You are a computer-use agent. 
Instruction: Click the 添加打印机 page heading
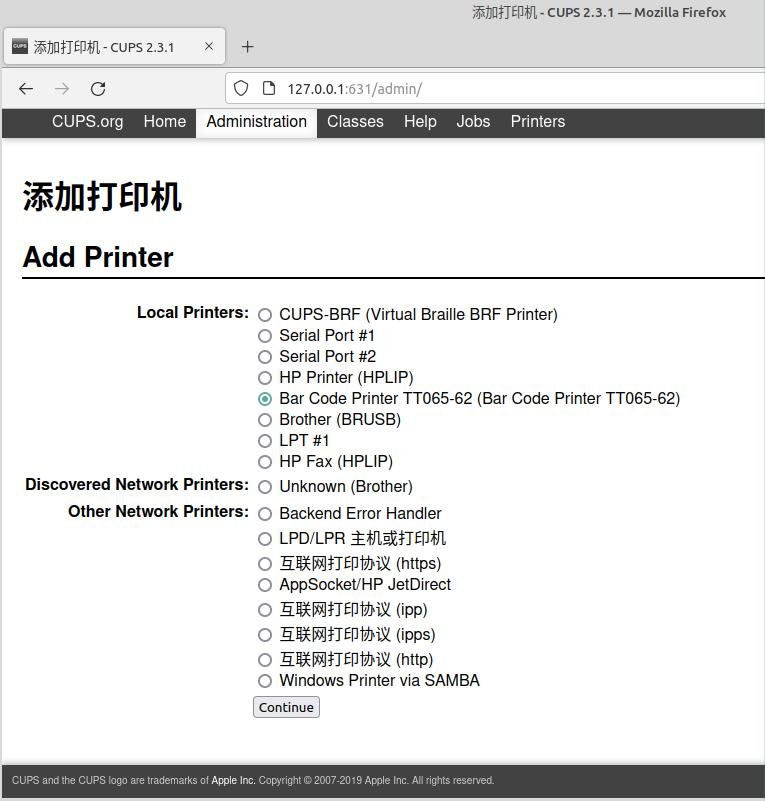coord(102,197)
